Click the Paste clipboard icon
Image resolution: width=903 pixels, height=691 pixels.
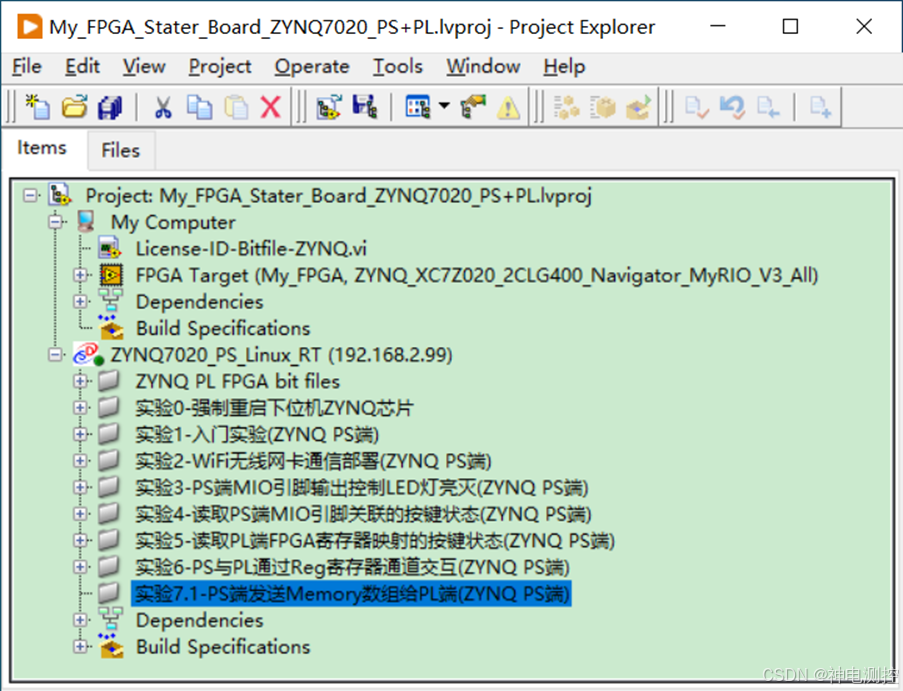(236, 107)
